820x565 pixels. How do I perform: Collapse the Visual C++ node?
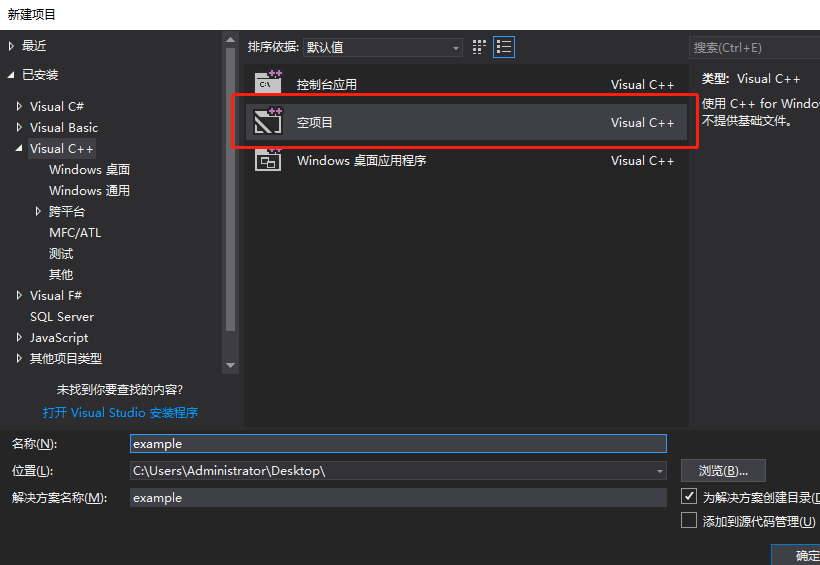pos(19,149)
